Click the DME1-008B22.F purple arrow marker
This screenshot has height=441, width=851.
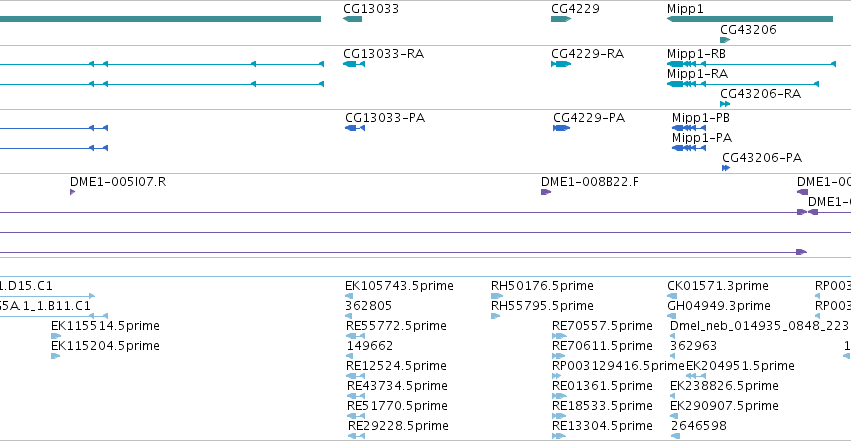click(546, 192)
